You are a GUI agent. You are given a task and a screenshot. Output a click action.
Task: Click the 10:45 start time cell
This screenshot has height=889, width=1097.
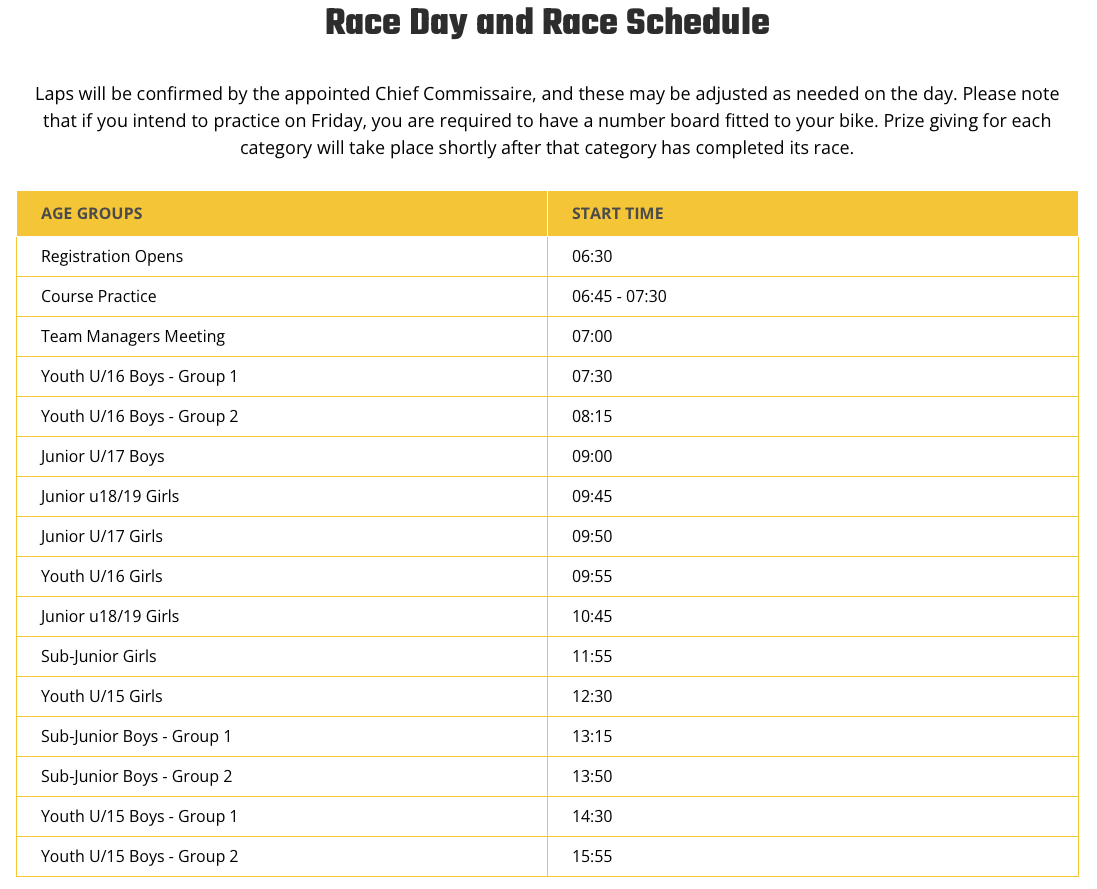click(x=592, y=616)
